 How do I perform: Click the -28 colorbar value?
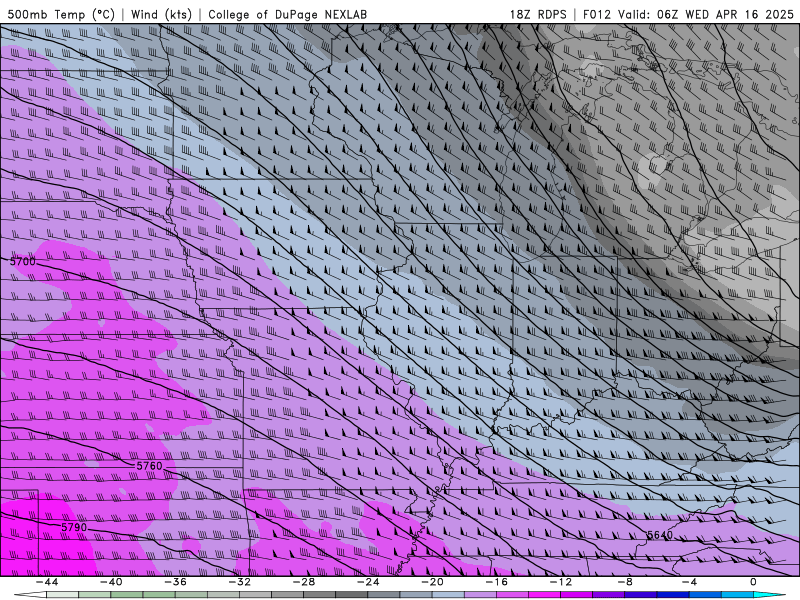[x=304, y=582]
